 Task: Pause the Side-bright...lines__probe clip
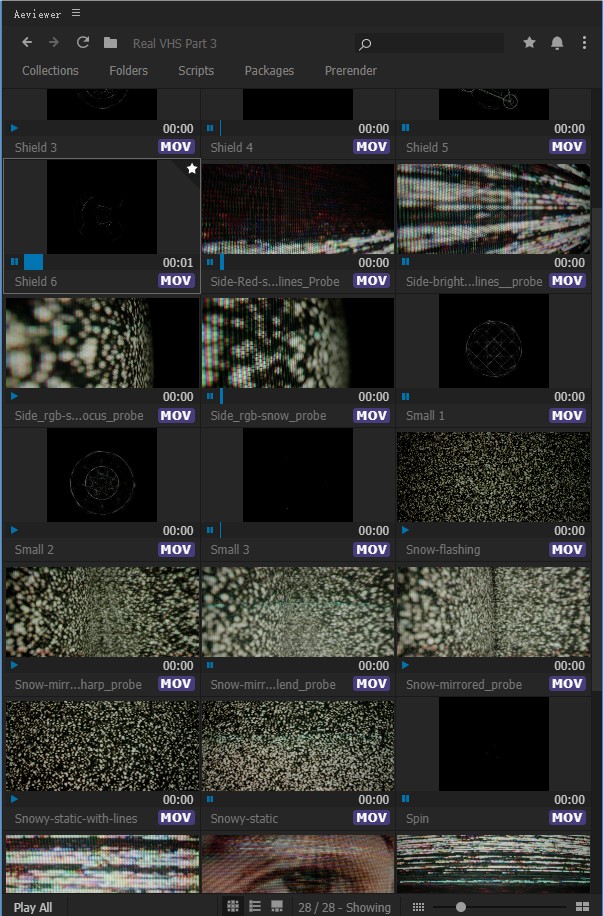pos(406,262)
